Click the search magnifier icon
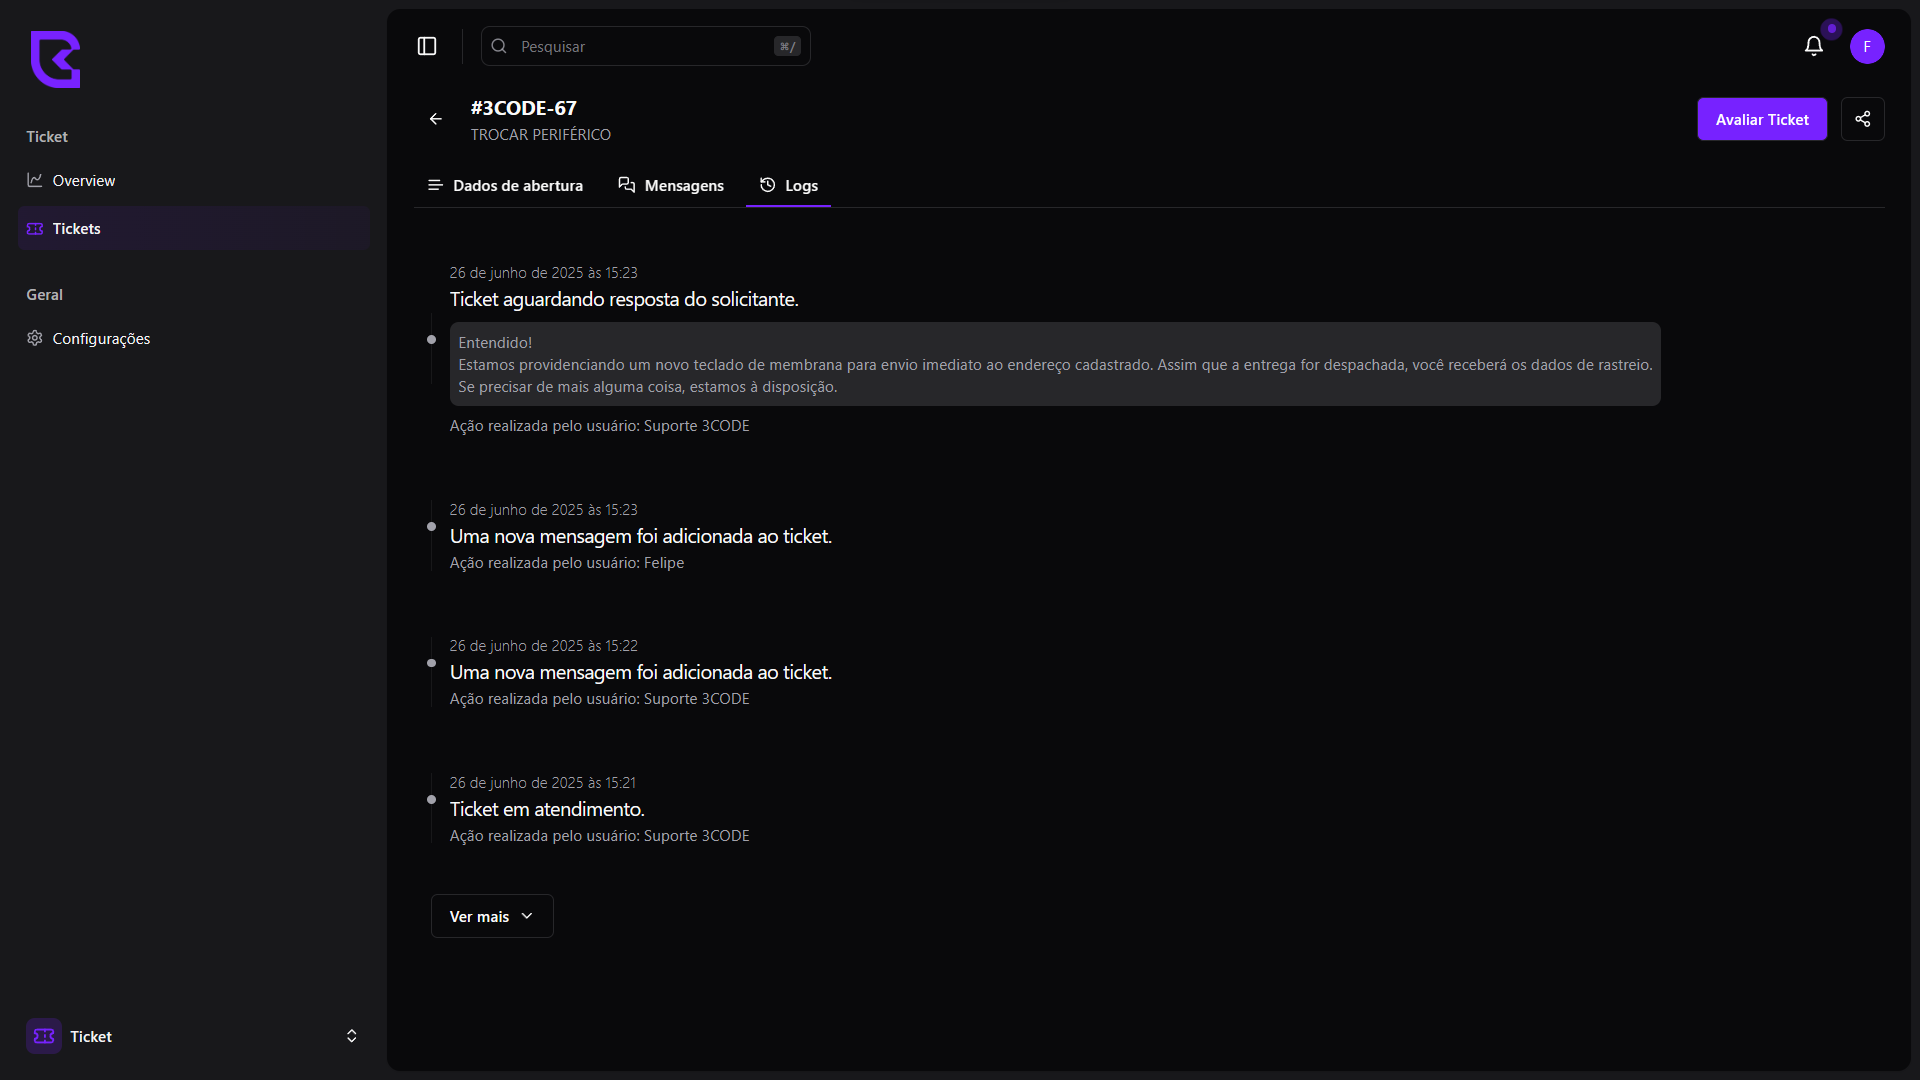1920x1080 pixels. 499,46
